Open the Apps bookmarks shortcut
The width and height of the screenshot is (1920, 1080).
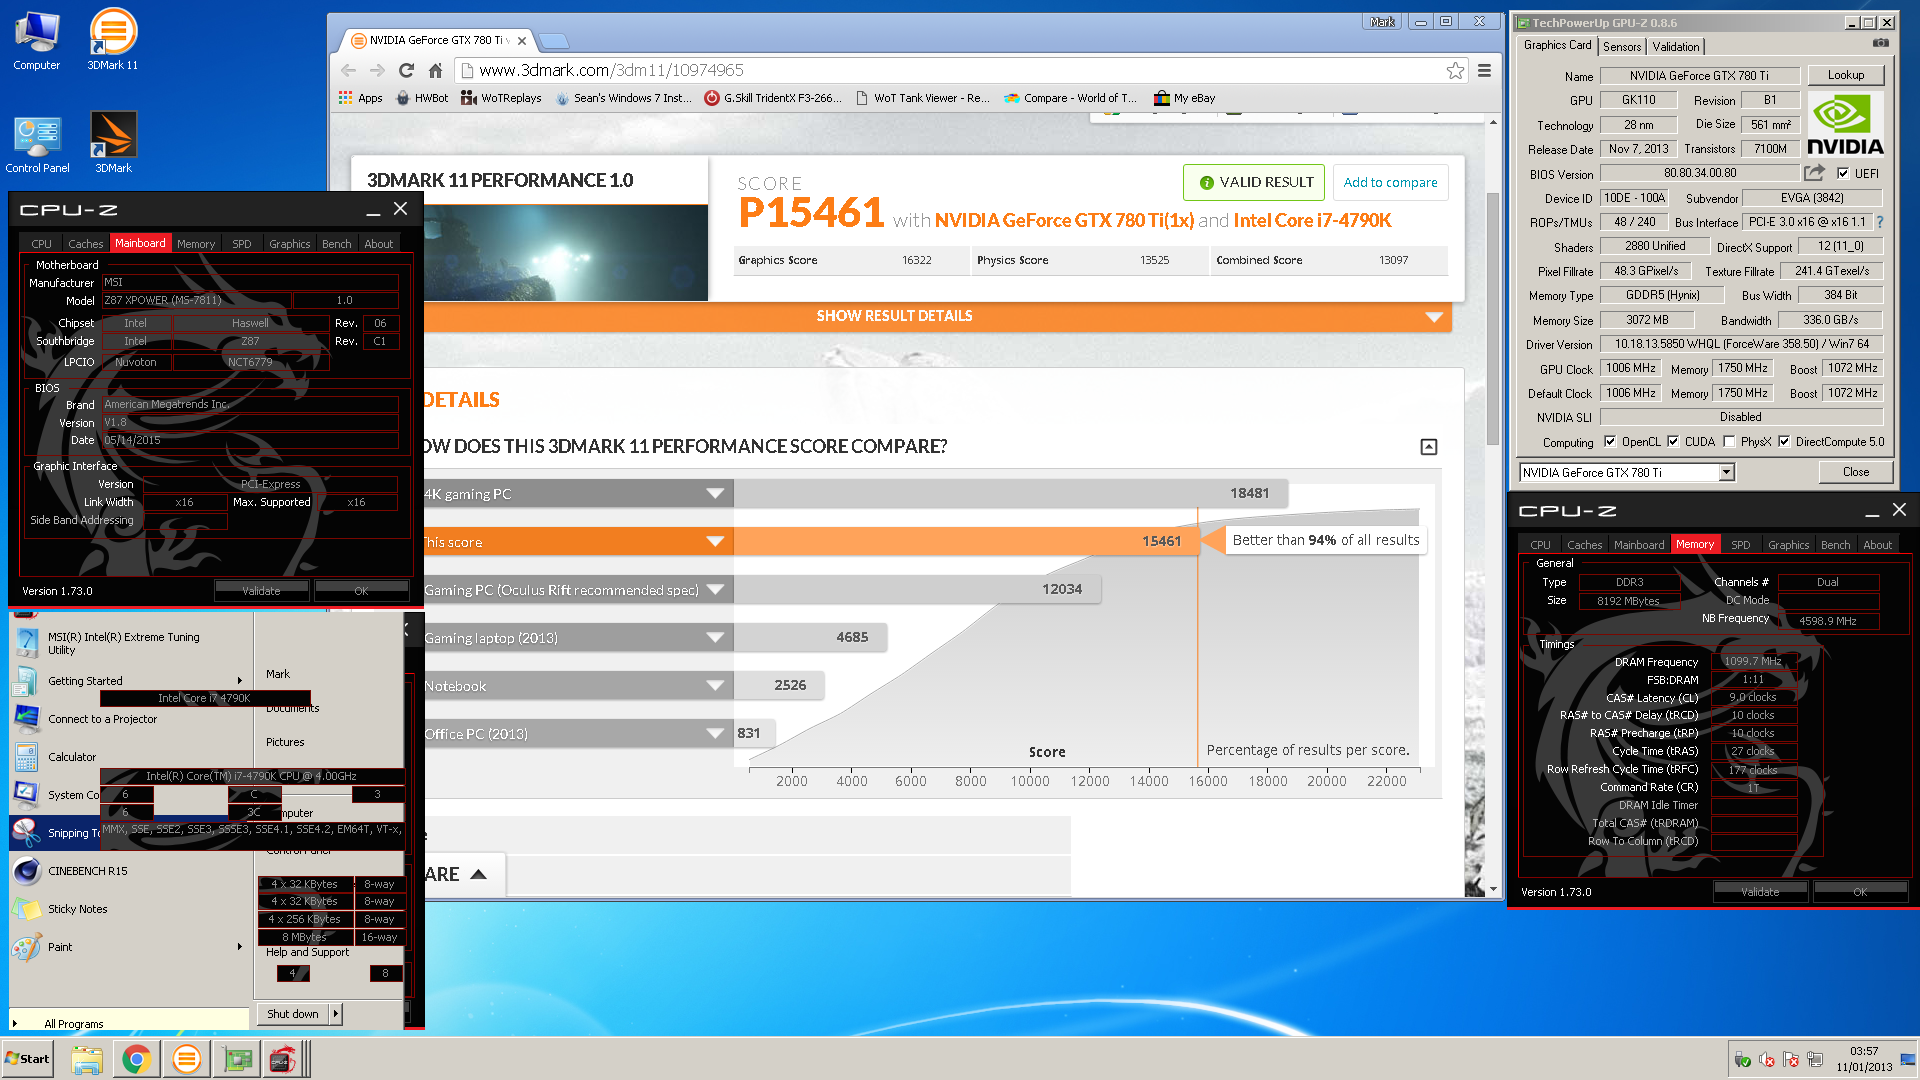point(361,98)
